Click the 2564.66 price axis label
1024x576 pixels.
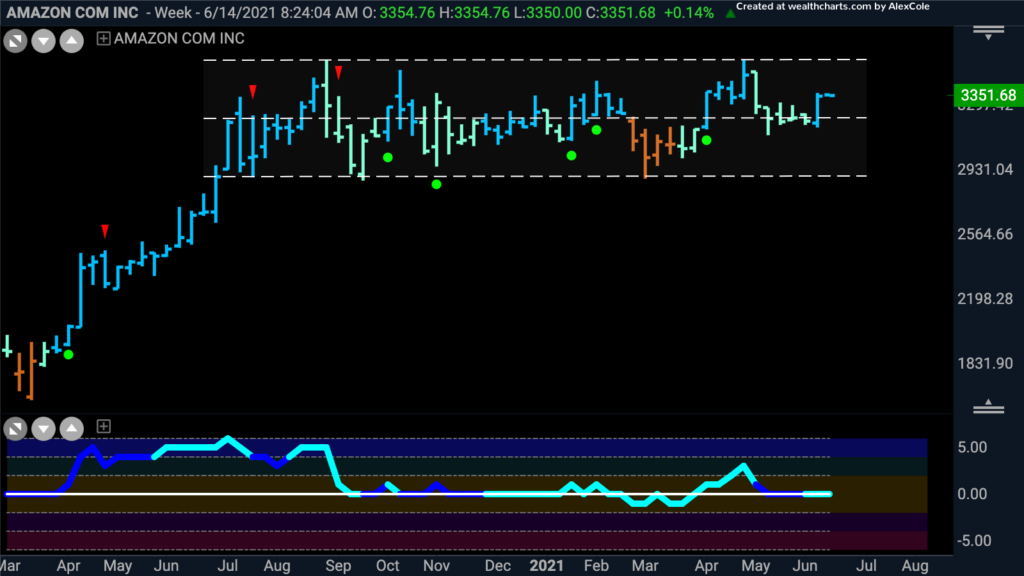(985, 234)
